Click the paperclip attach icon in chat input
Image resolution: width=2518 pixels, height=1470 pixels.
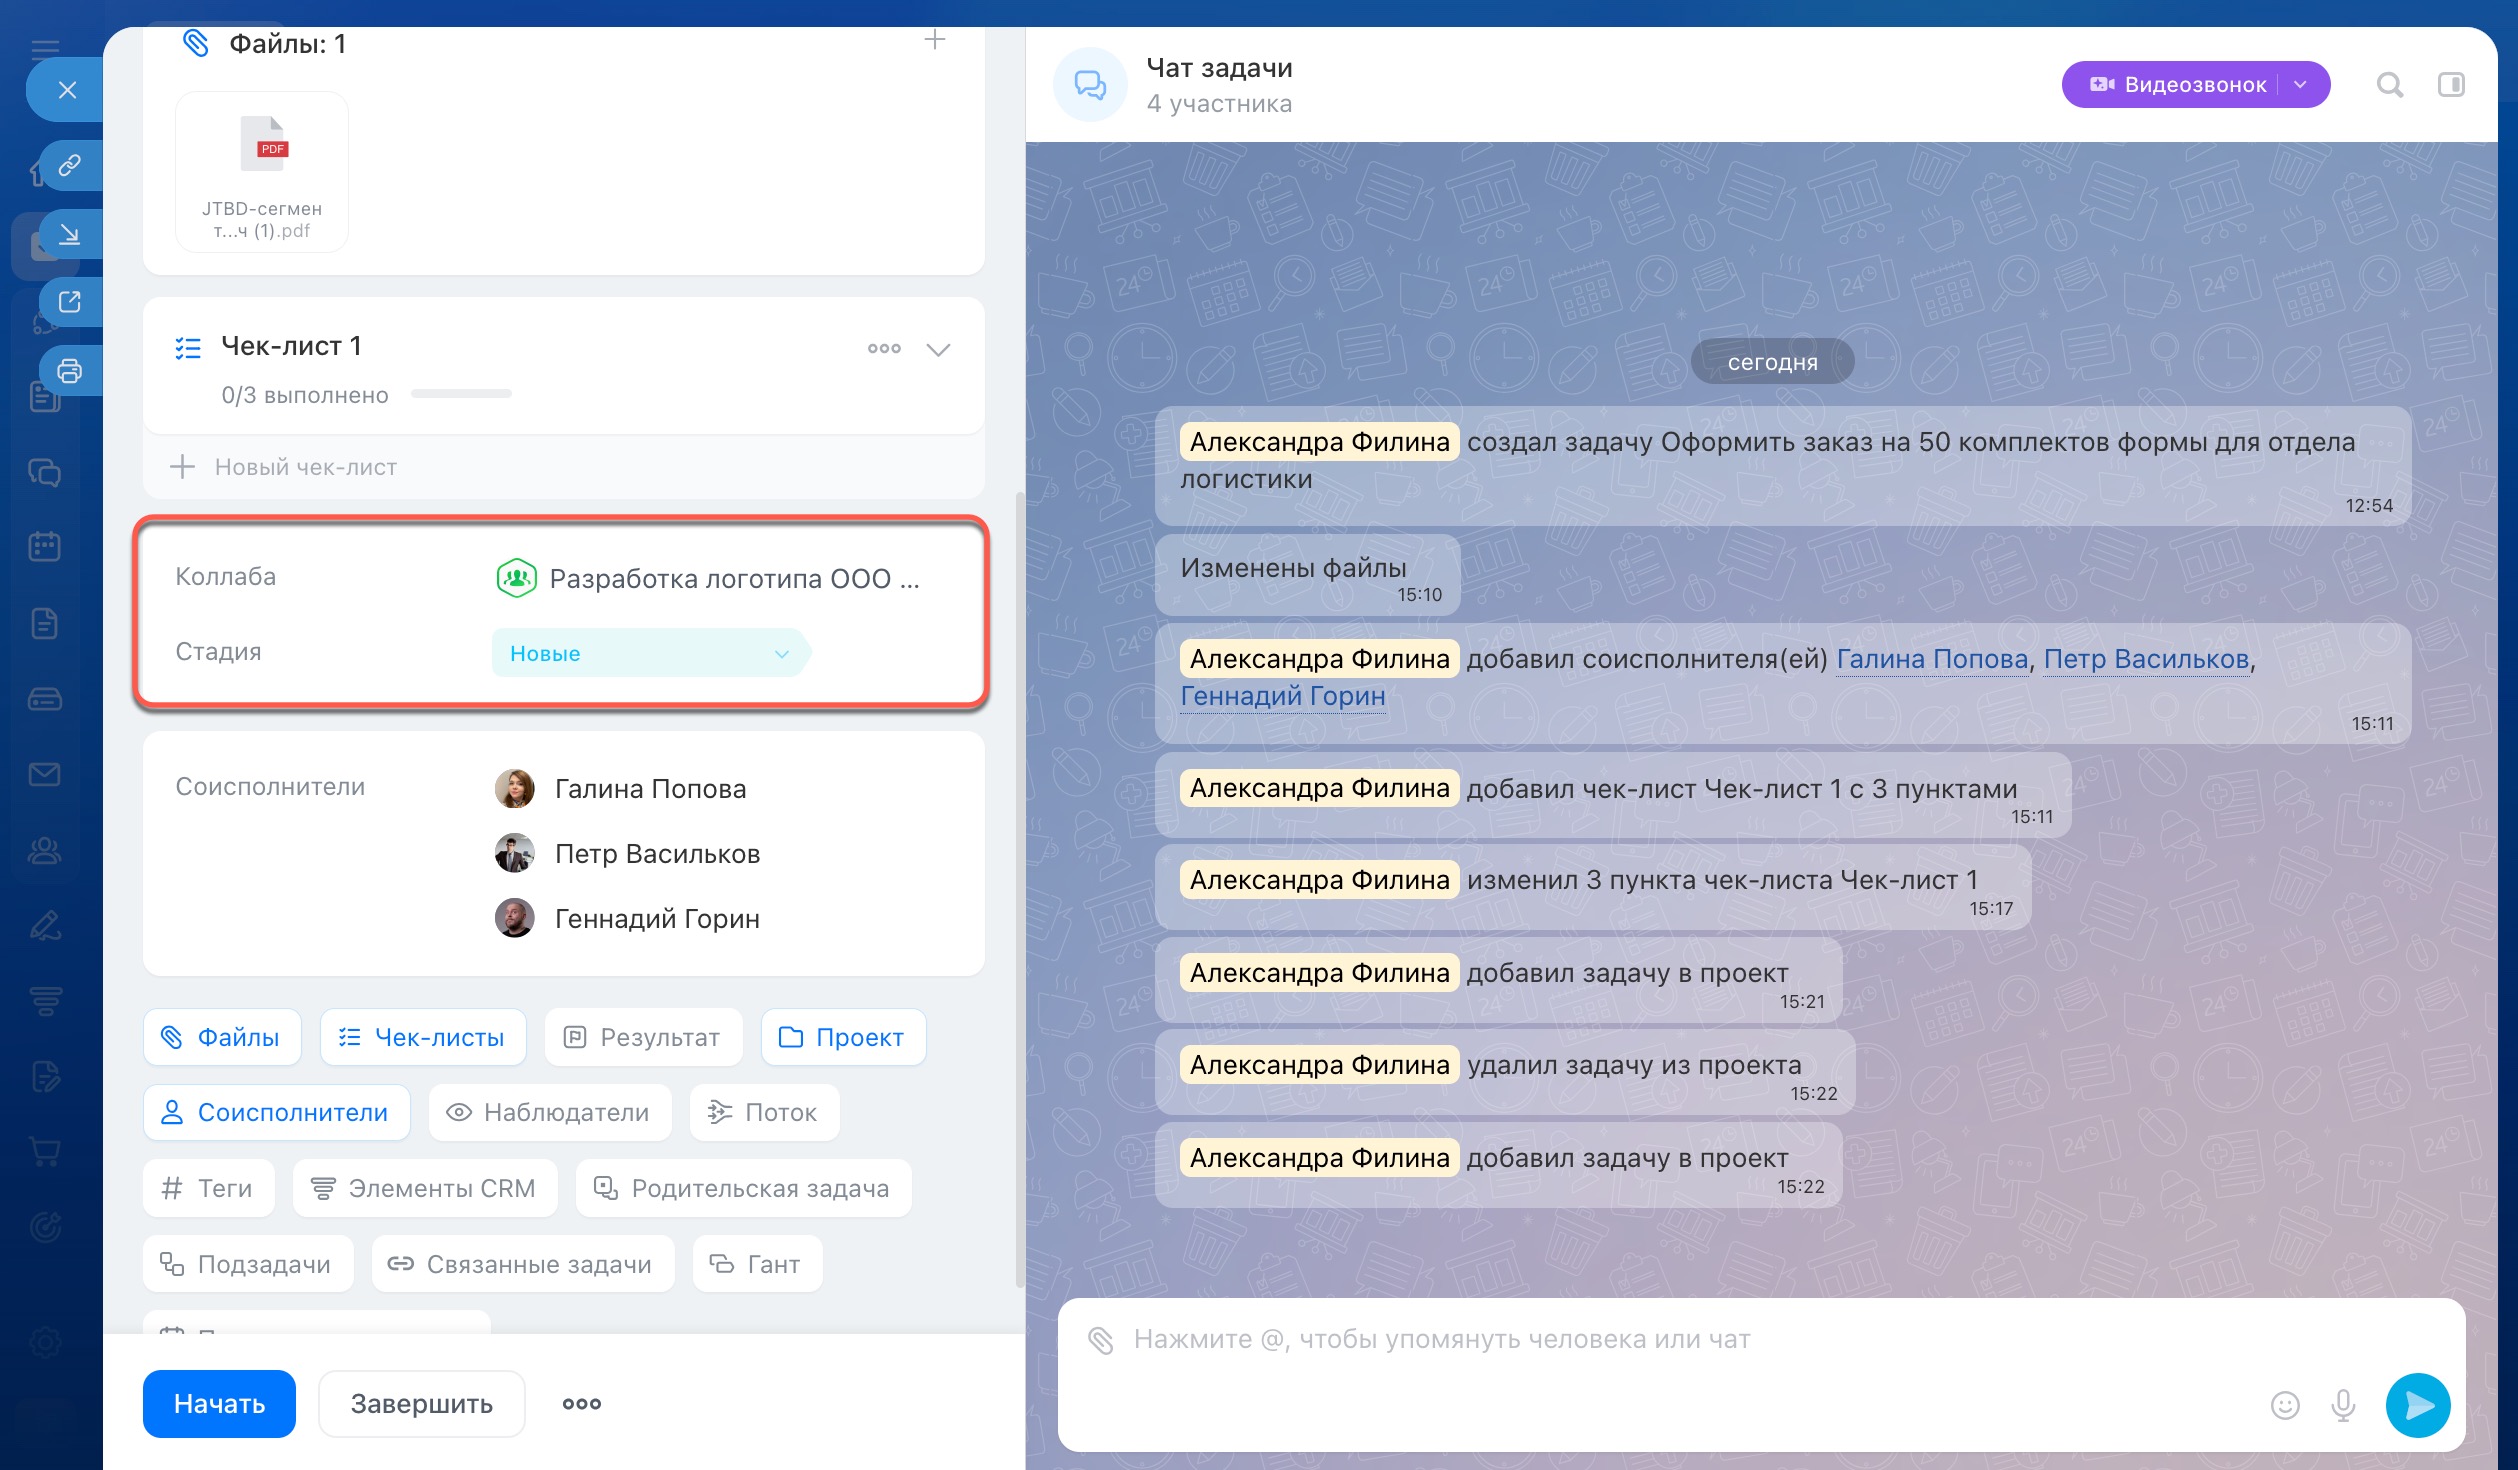click(x=1100, y=1340)
